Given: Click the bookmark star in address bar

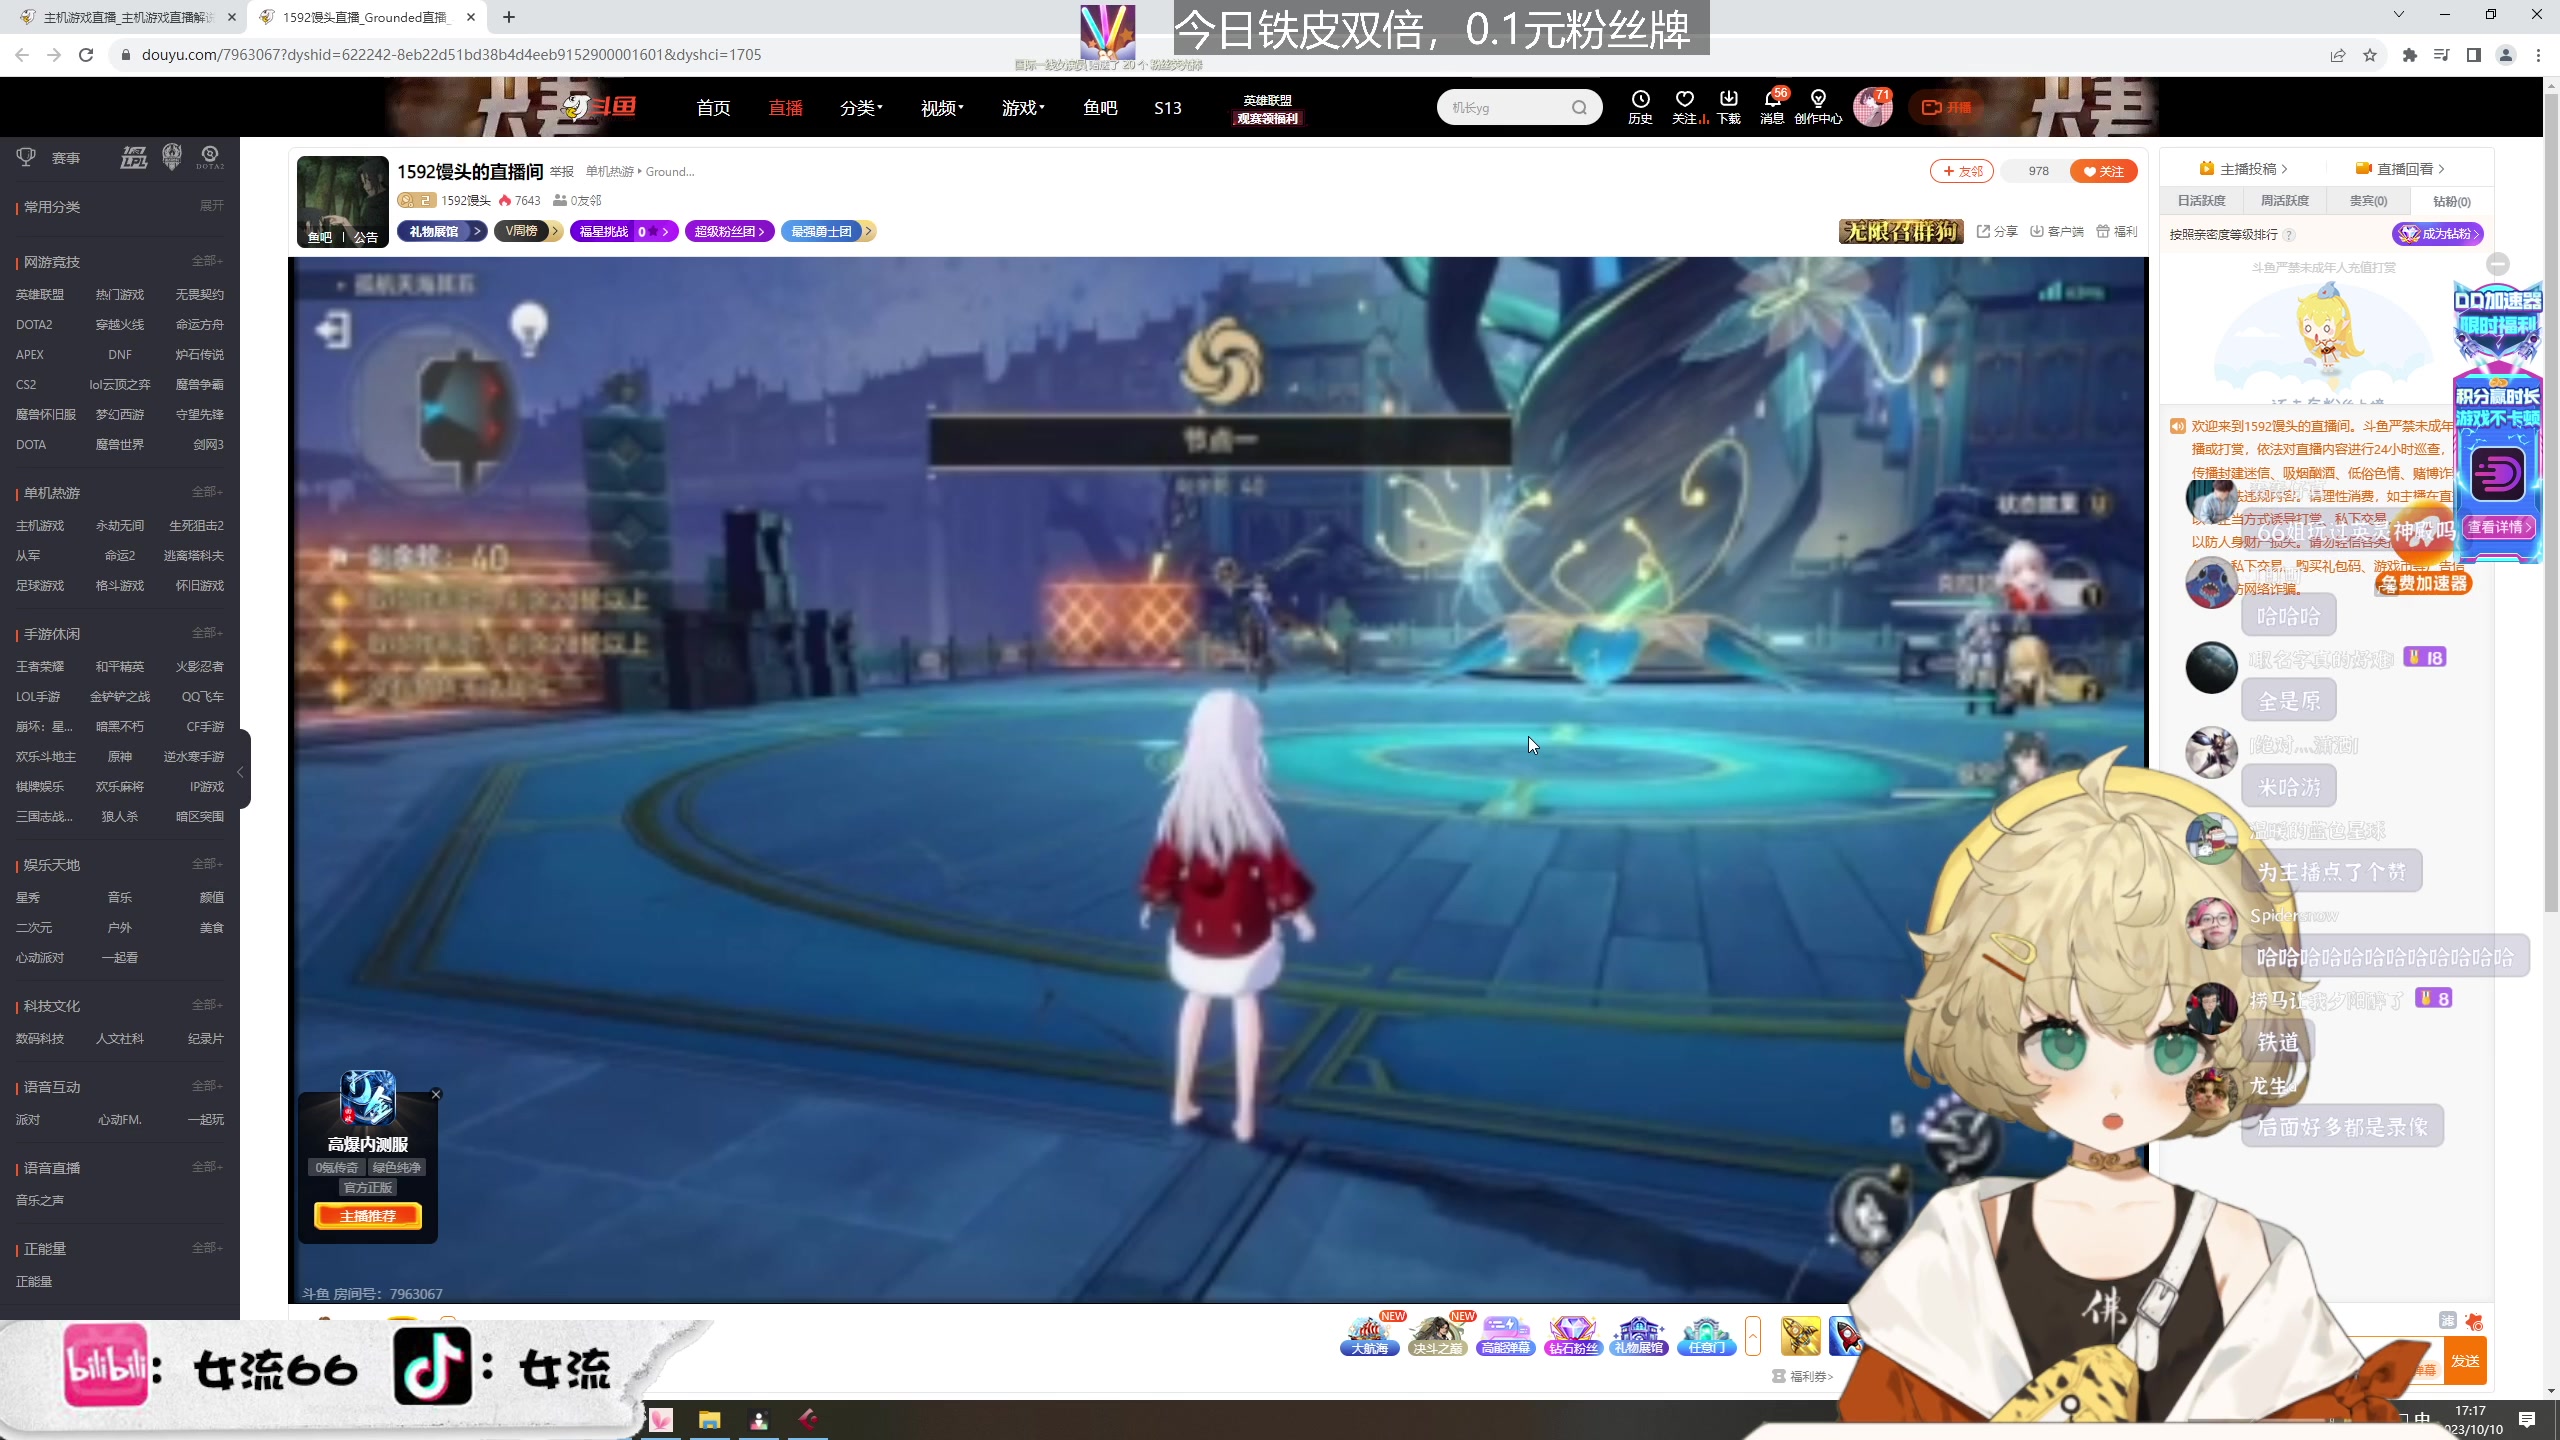Looking at the screenshot, I should (x=2370, y=55).
